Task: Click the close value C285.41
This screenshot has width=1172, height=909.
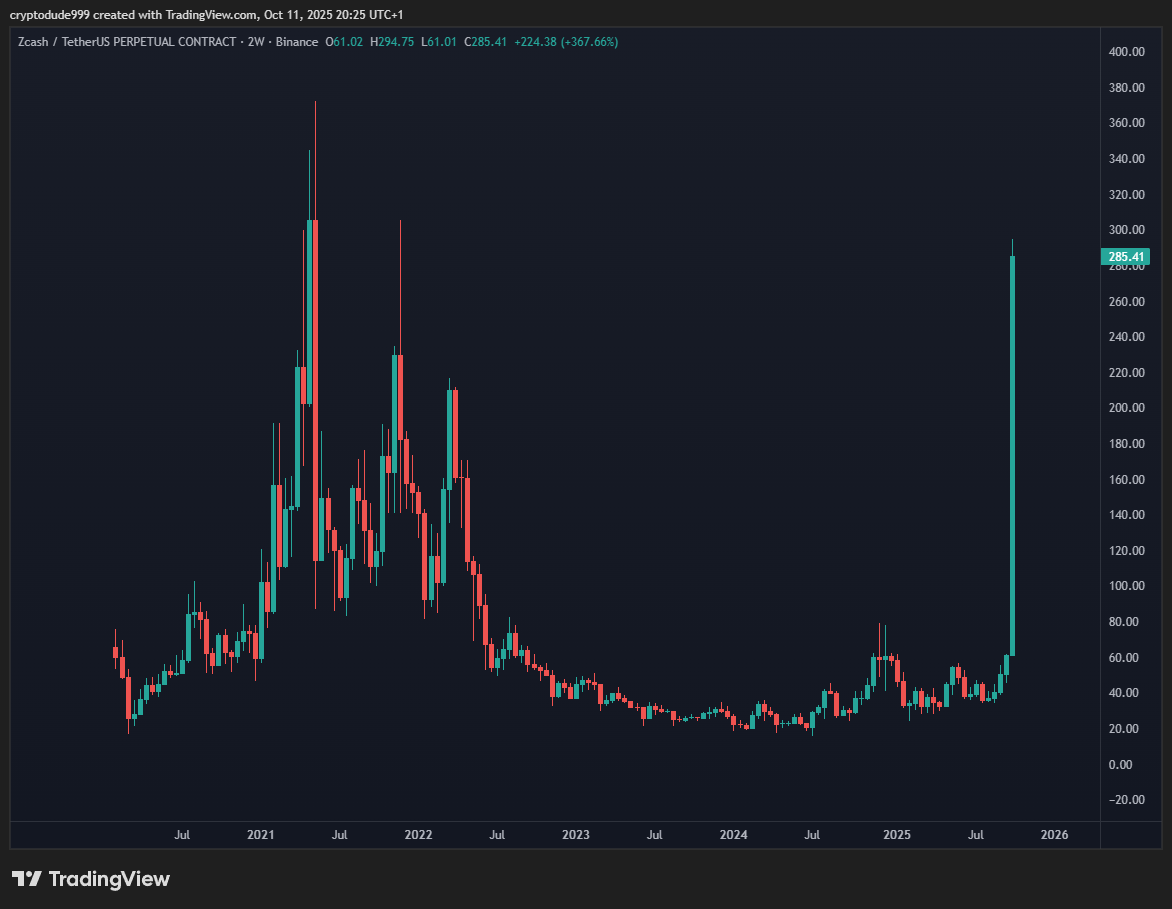Action: click(484, 42)
